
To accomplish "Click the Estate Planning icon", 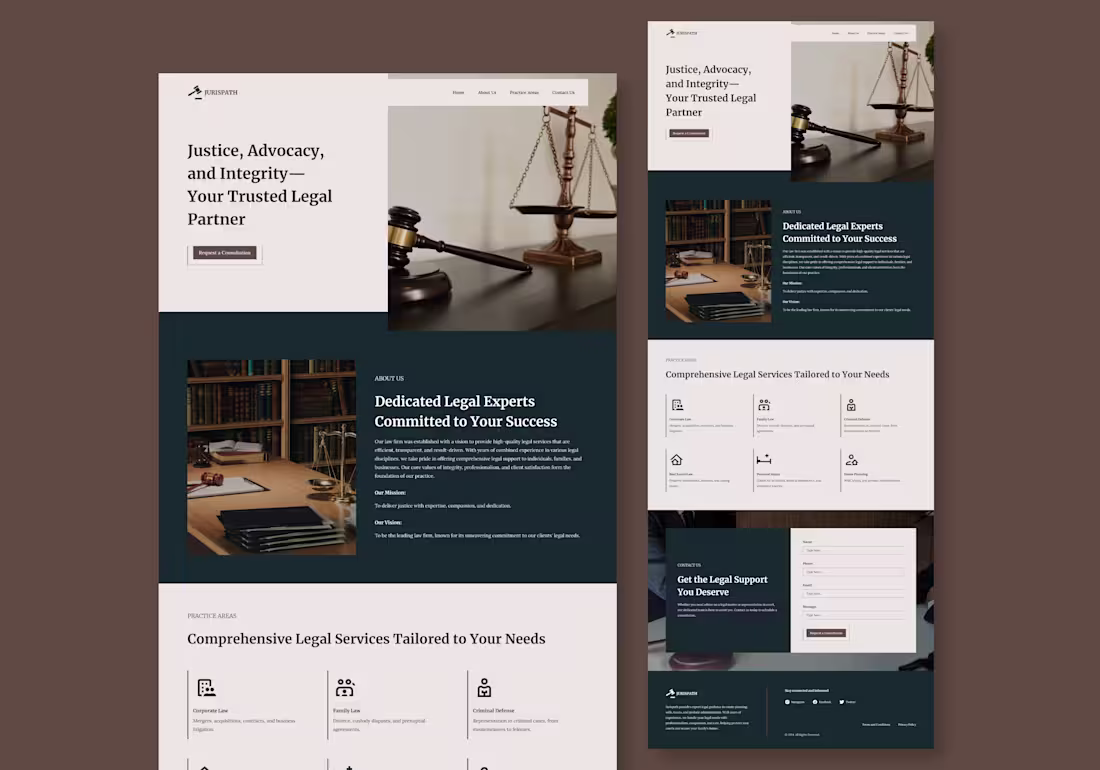I will click(853, 459).
